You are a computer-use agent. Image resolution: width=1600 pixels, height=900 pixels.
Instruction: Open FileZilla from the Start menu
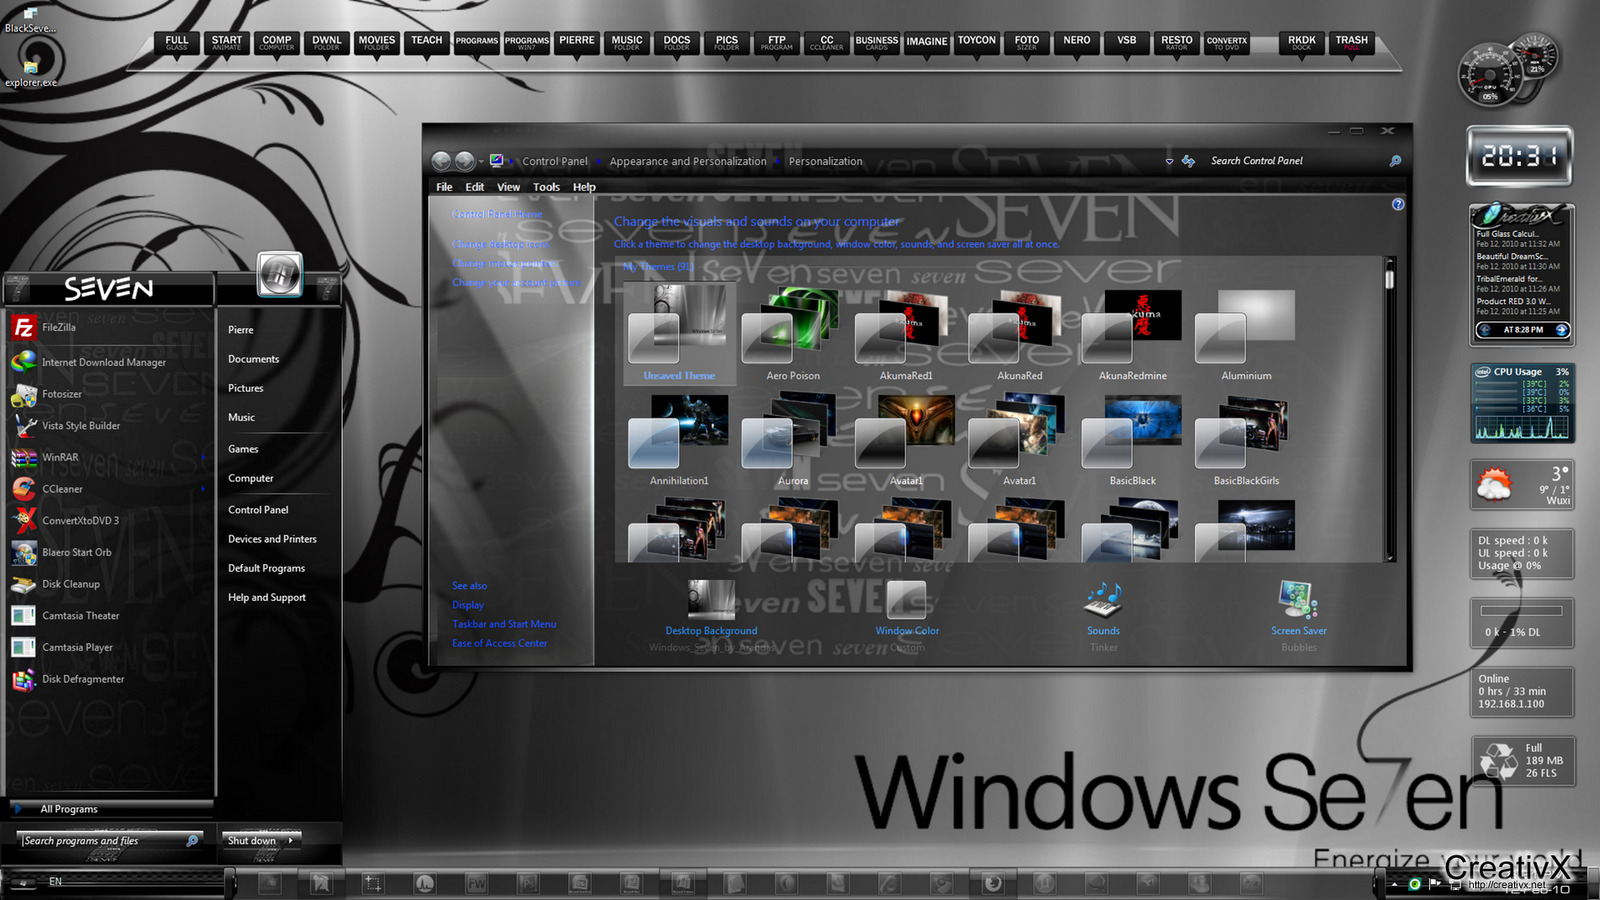108,327
